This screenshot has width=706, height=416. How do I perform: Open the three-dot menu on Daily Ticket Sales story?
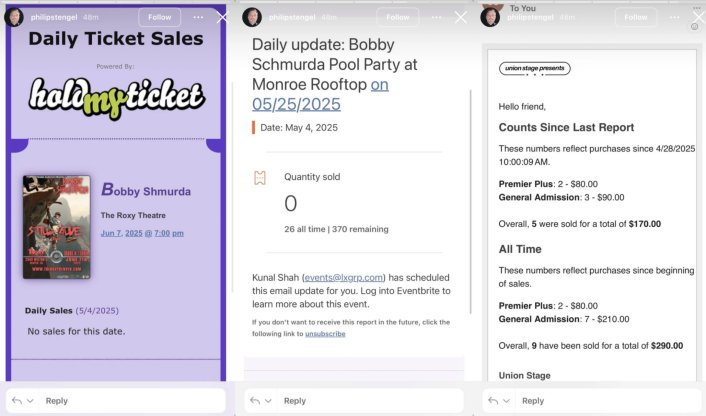(x=198, y=17)
